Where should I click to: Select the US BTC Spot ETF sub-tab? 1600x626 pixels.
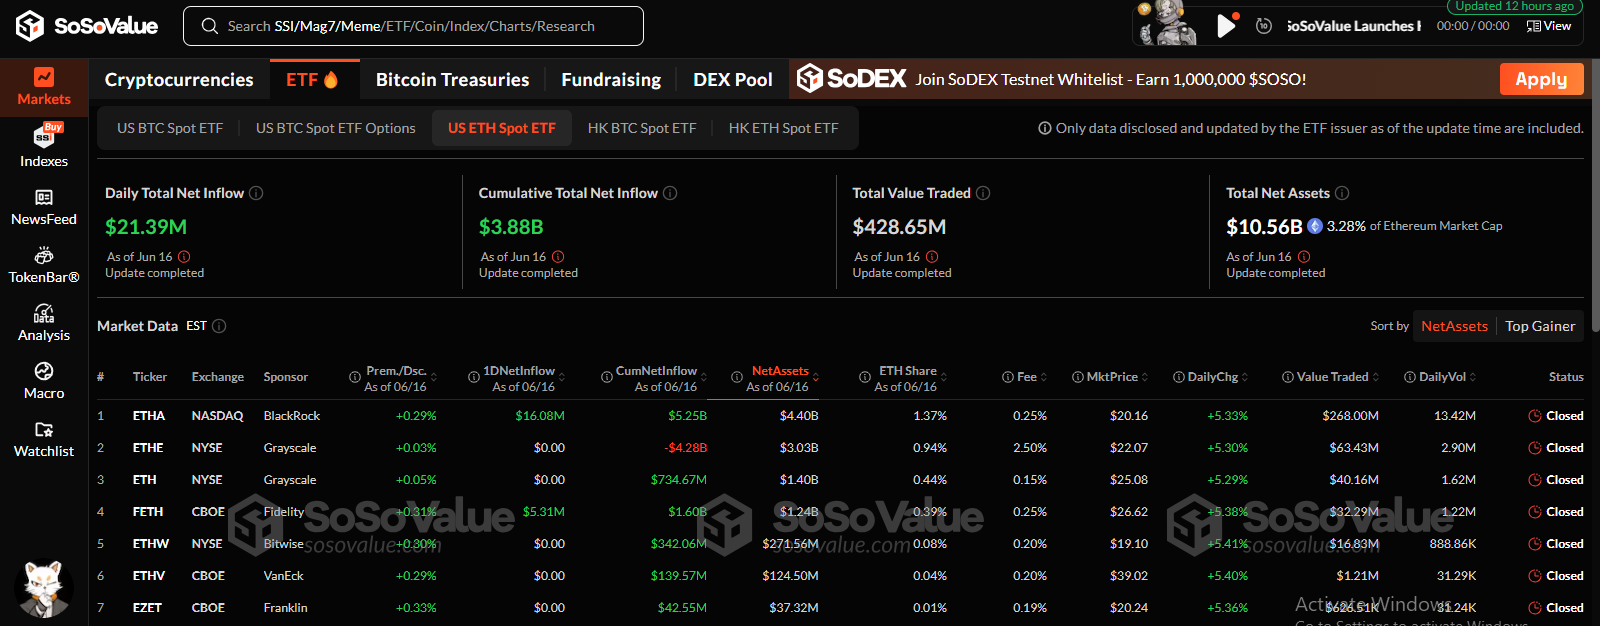(170, 128)
